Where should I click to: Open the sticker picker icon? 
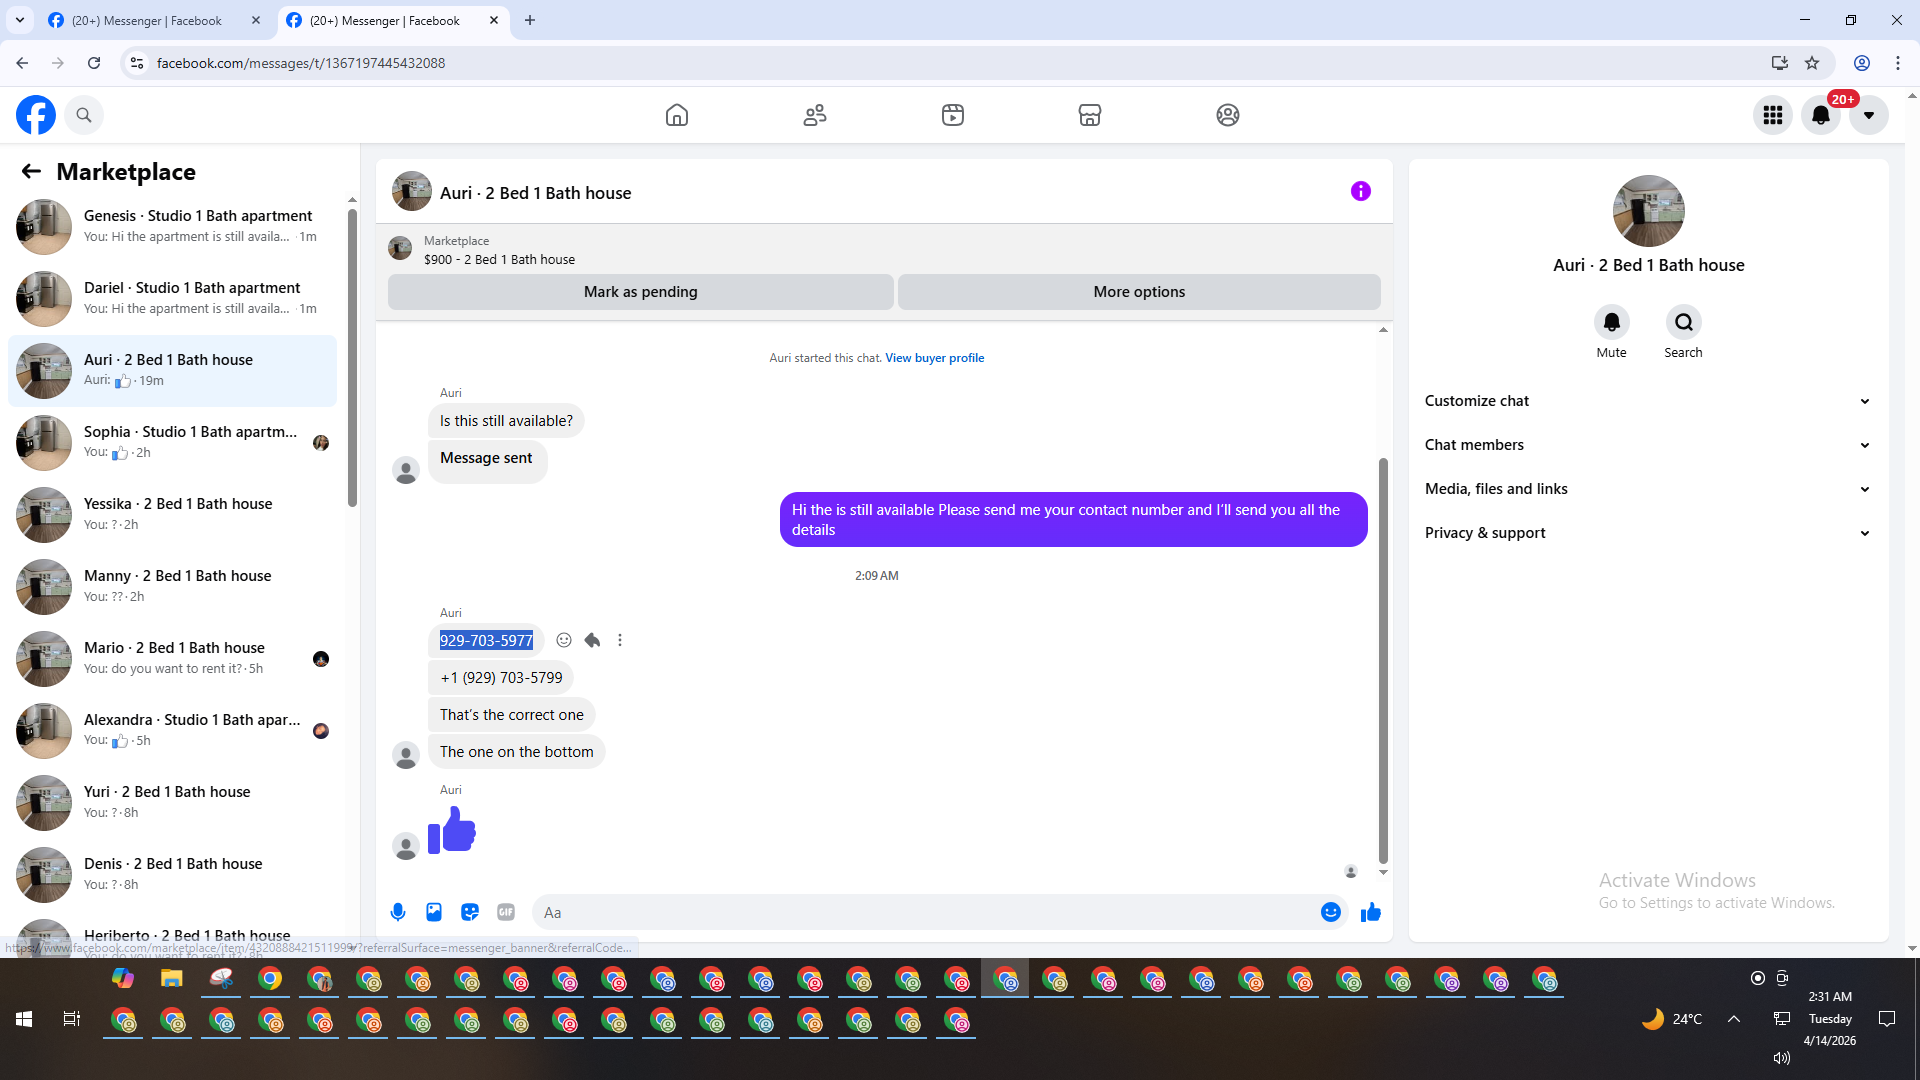coord(470,912)
